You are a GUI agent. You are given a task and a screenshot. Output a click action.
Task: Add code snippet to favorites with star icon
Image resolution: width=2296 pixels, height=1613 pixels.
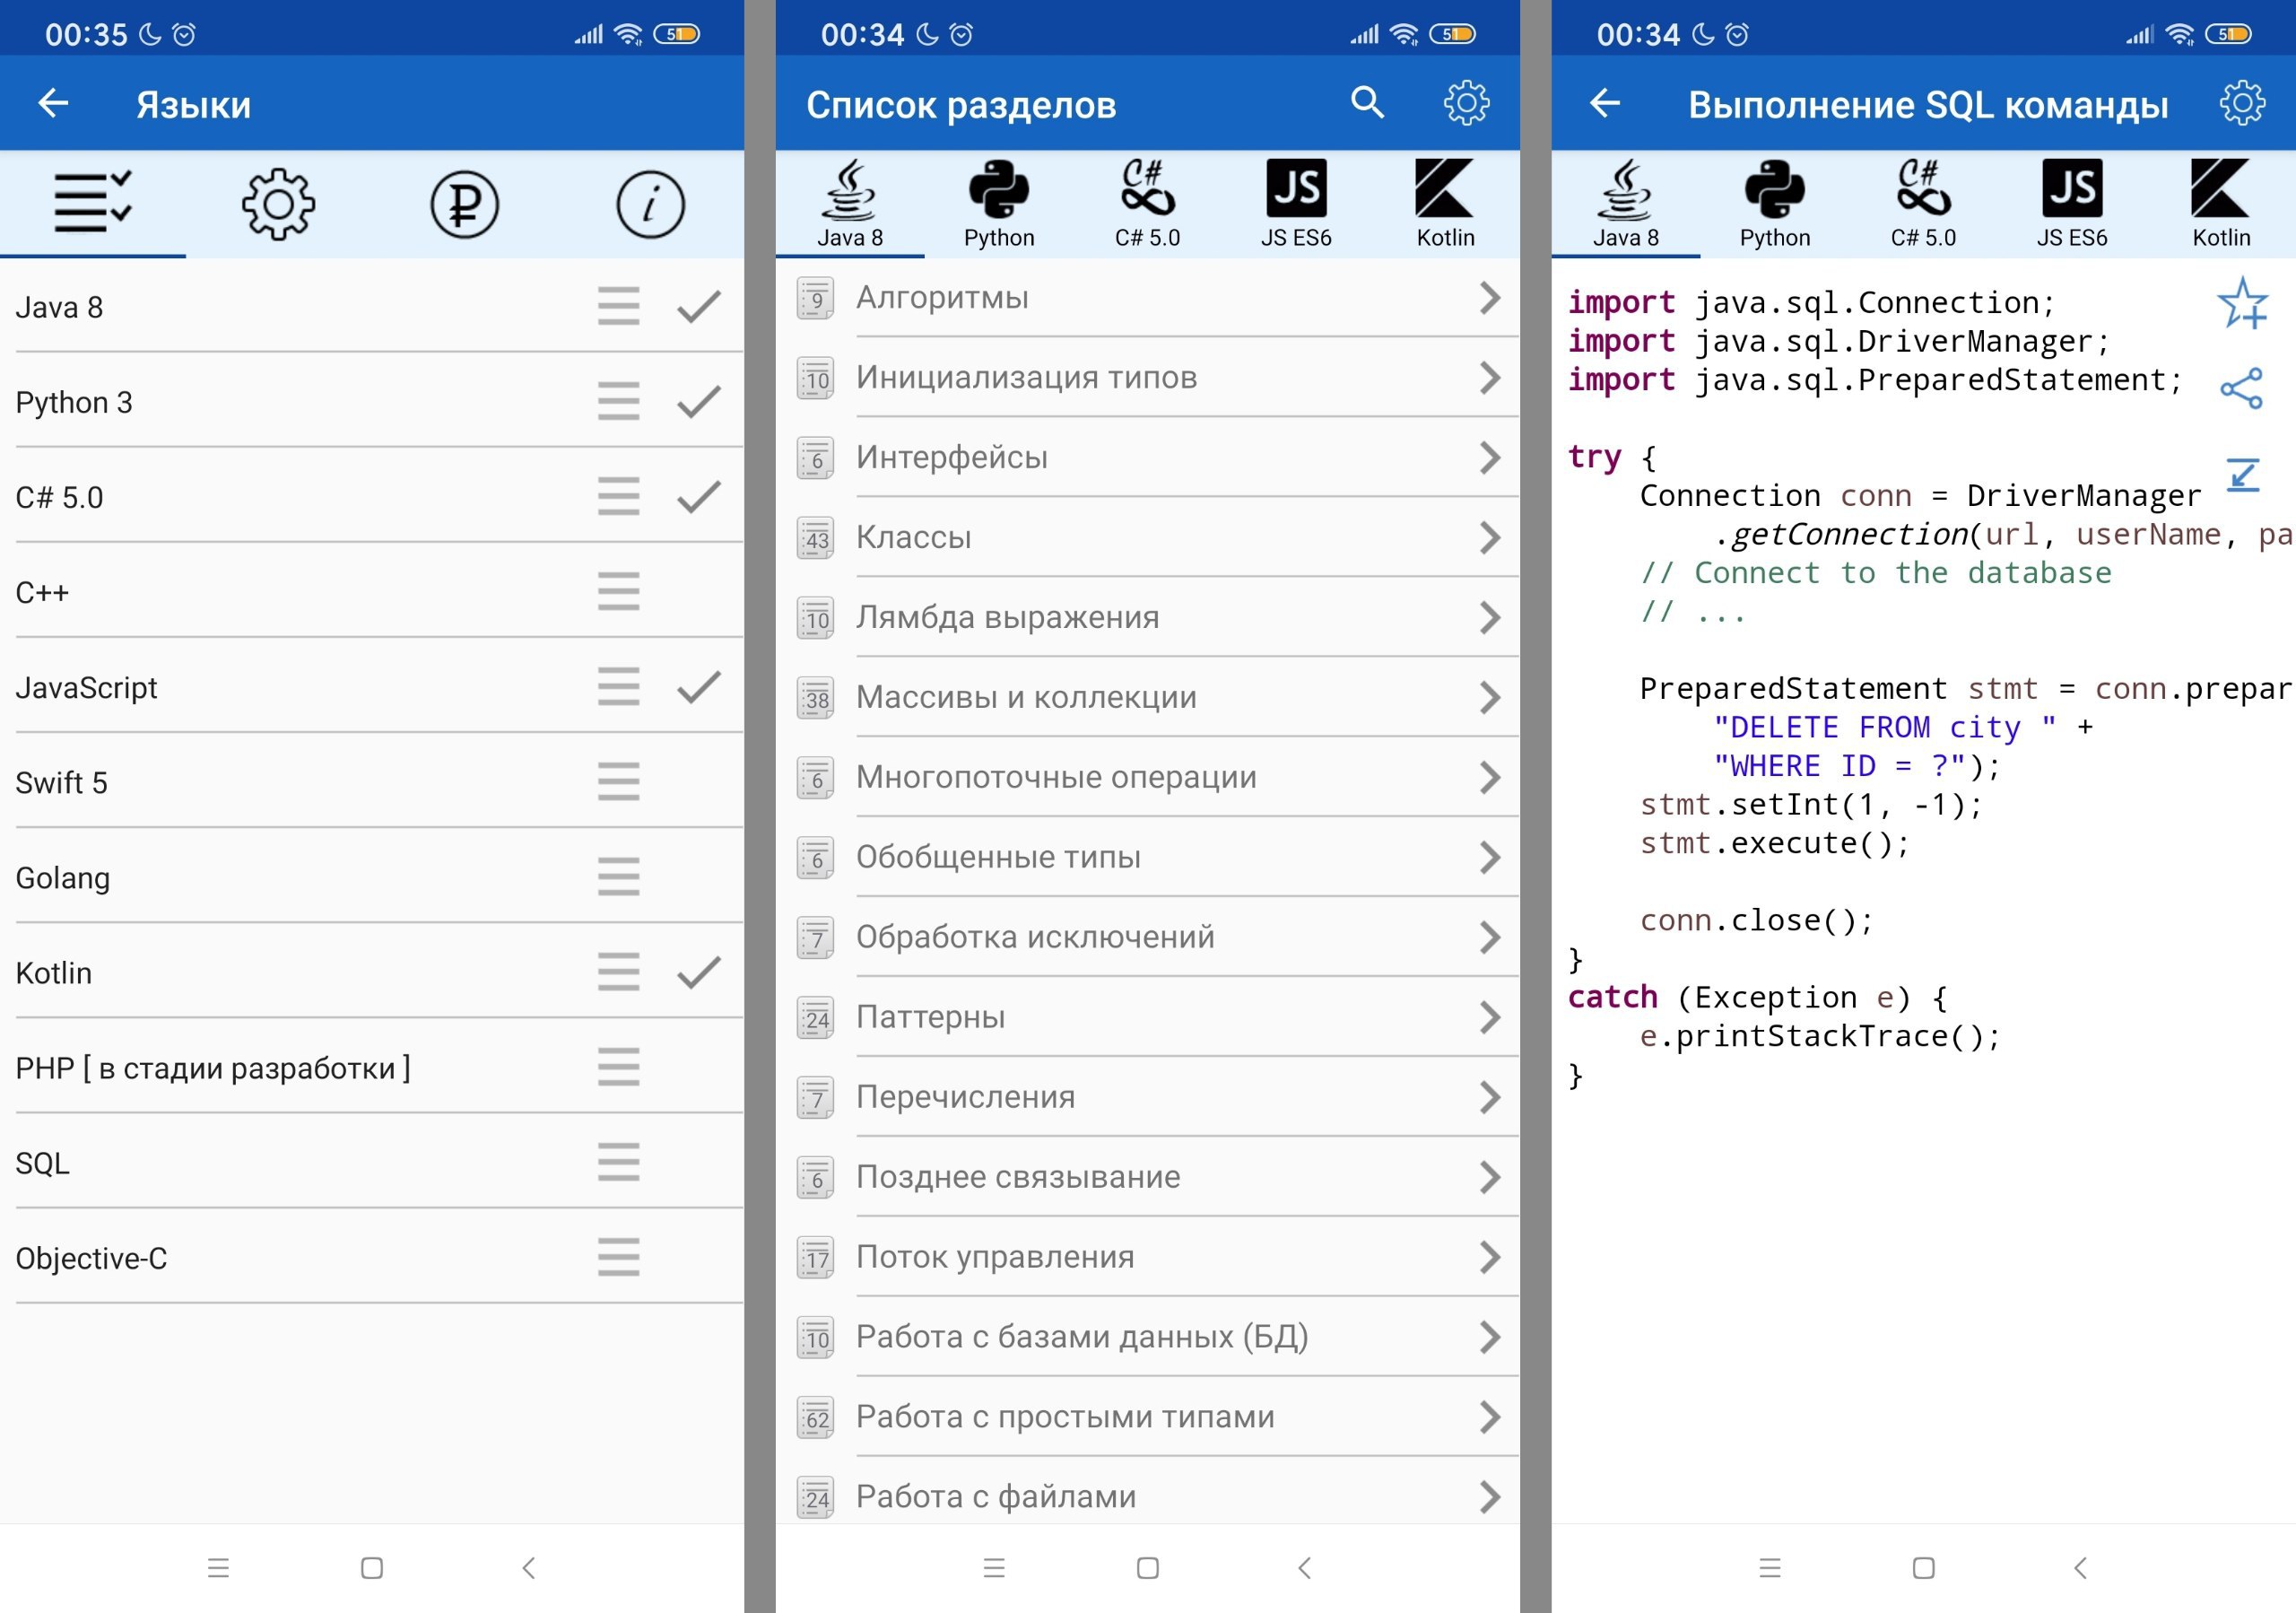tap(2242, 303)
